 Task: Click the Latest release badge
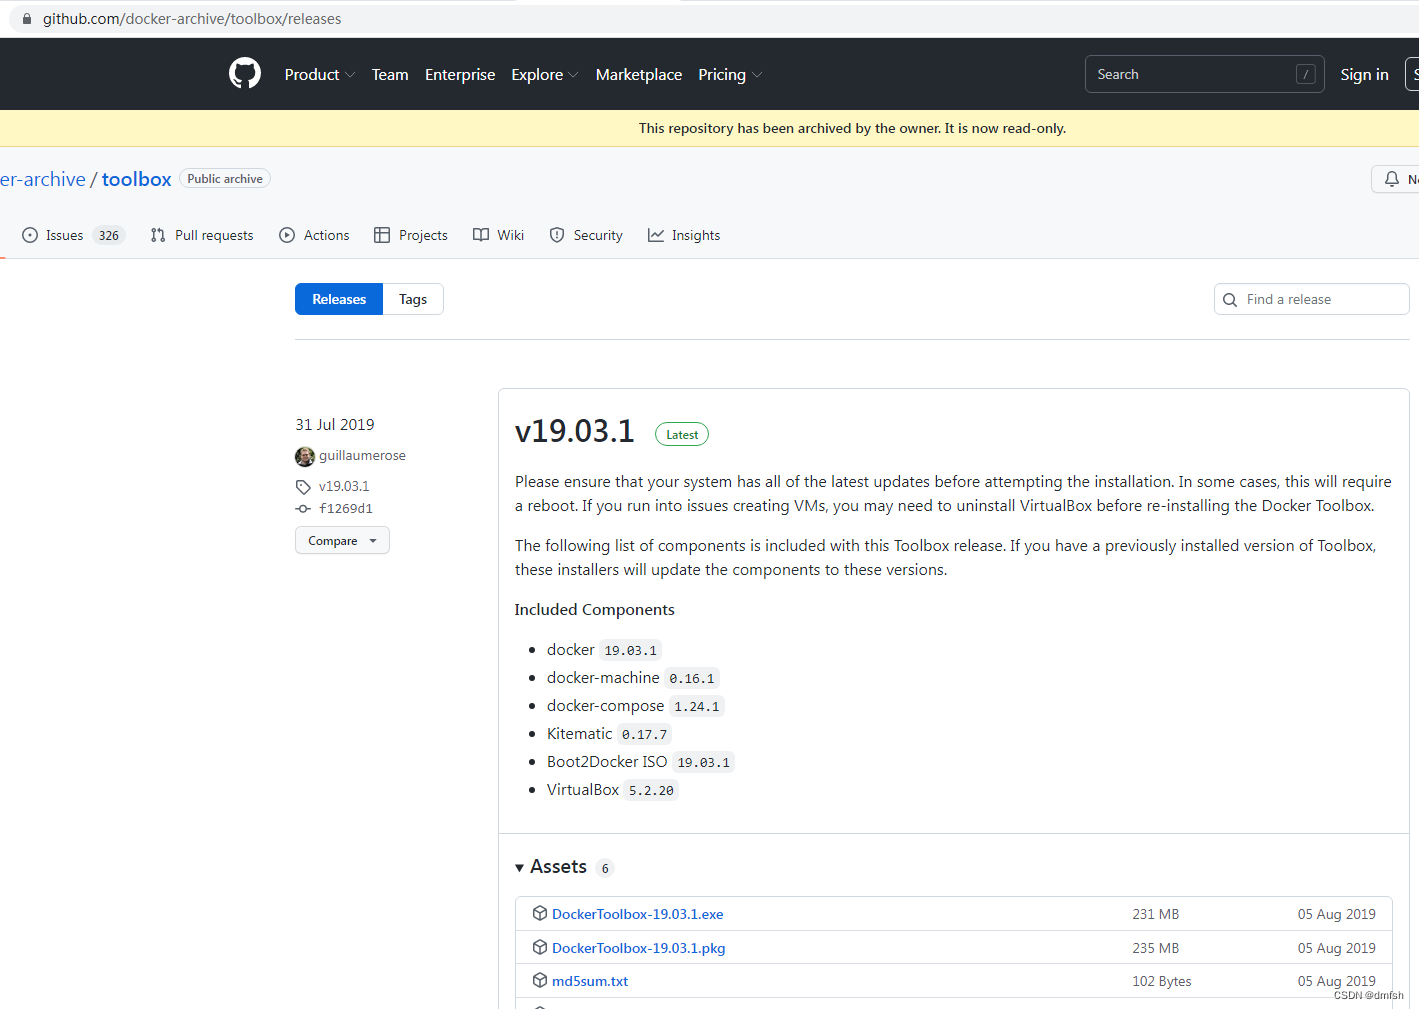click(682, 434)
